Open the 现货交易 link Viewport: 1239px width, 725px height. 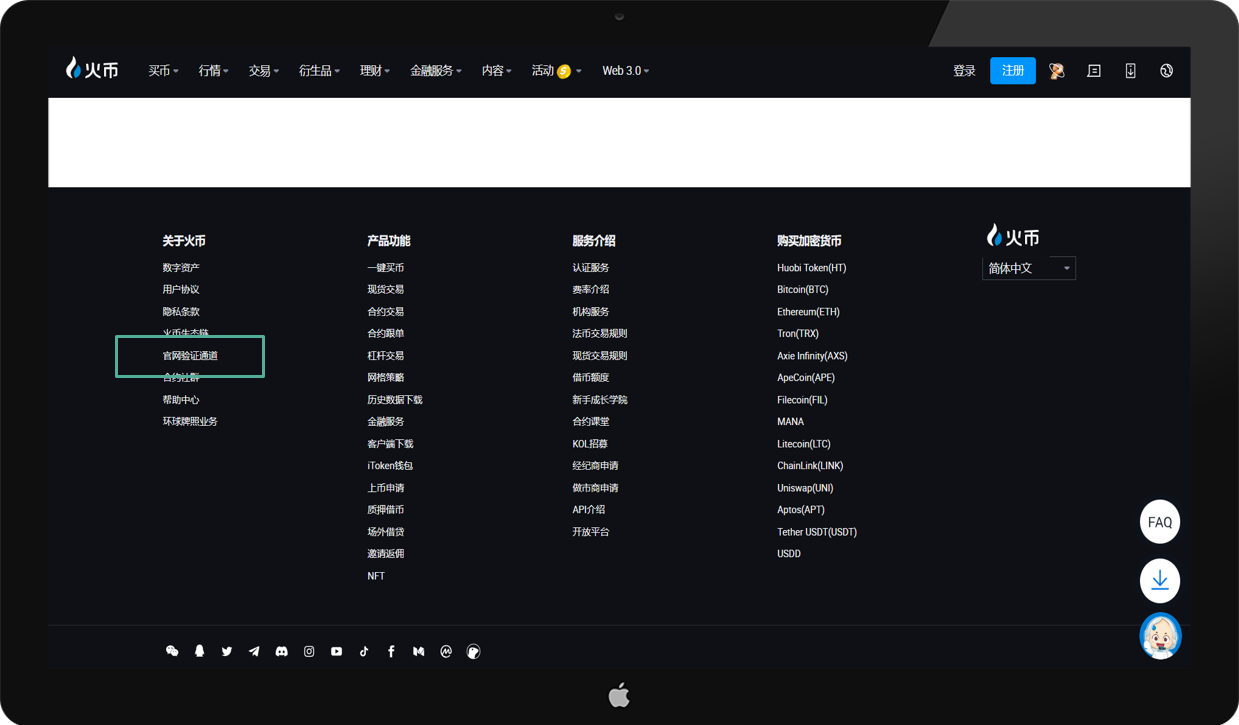click(x=386, y=290)
